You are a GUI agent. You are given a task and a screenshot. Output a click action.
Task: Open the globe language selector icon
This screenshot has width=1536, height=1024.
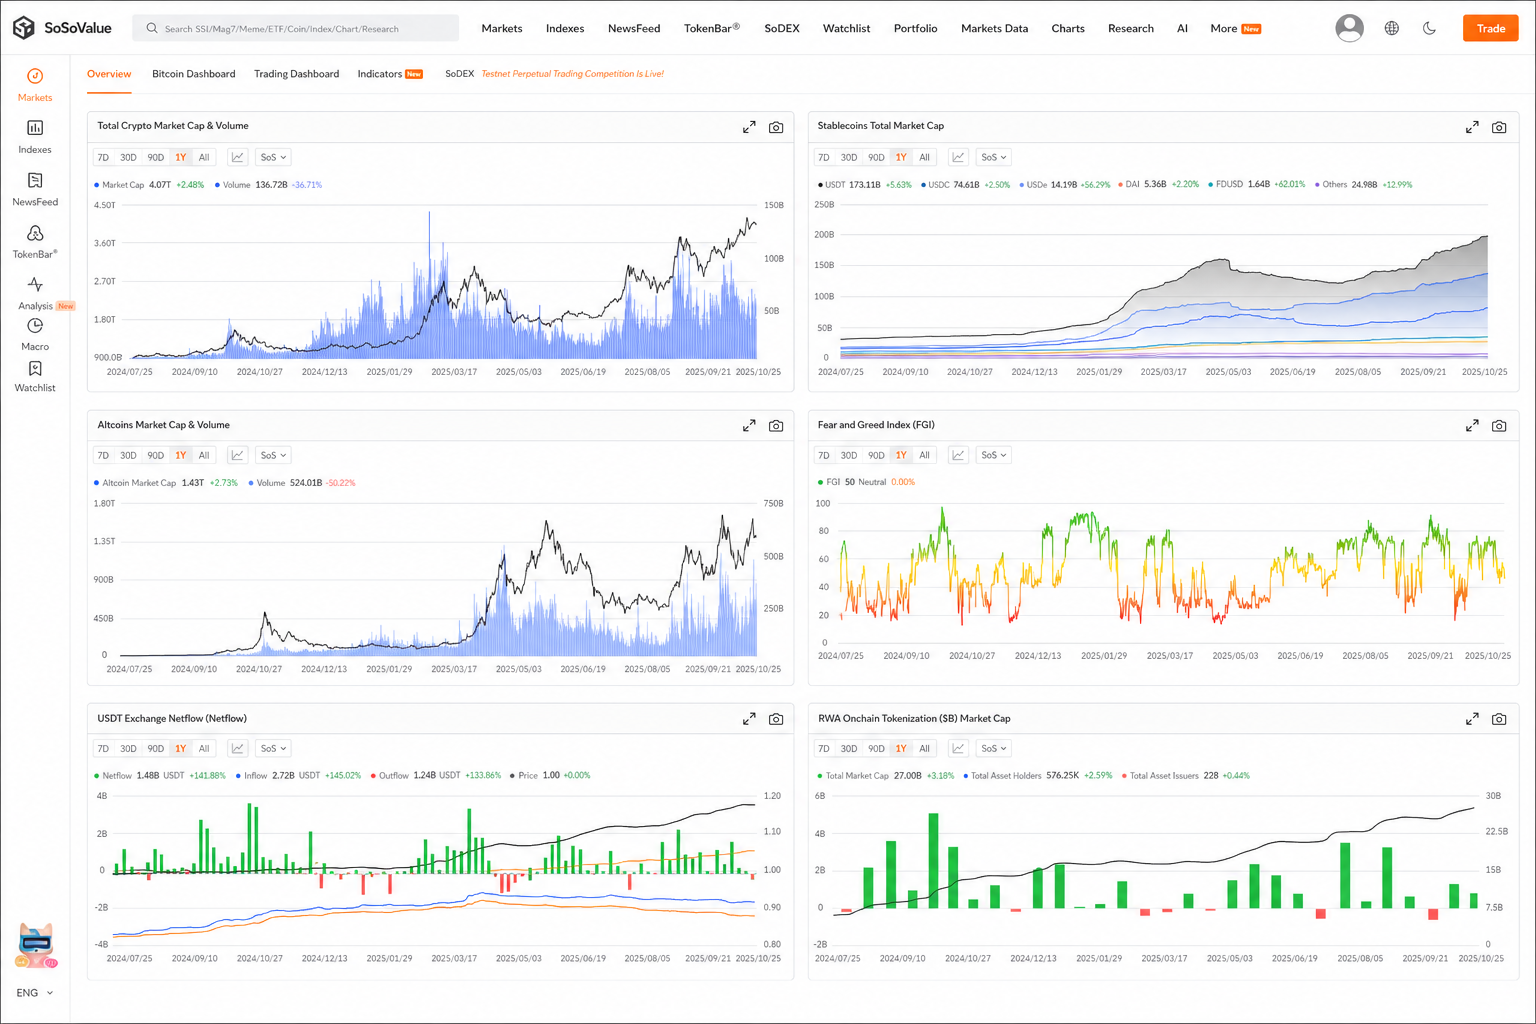point(1391,28)
